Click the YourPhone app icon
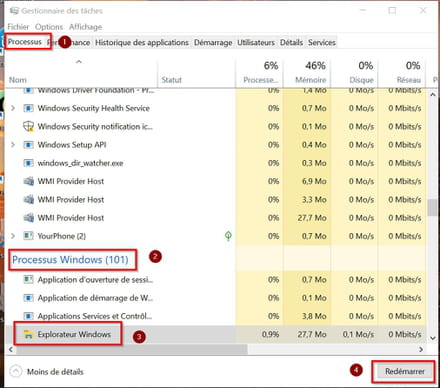This screenshot has height=388, width=440. pos(28,236)
